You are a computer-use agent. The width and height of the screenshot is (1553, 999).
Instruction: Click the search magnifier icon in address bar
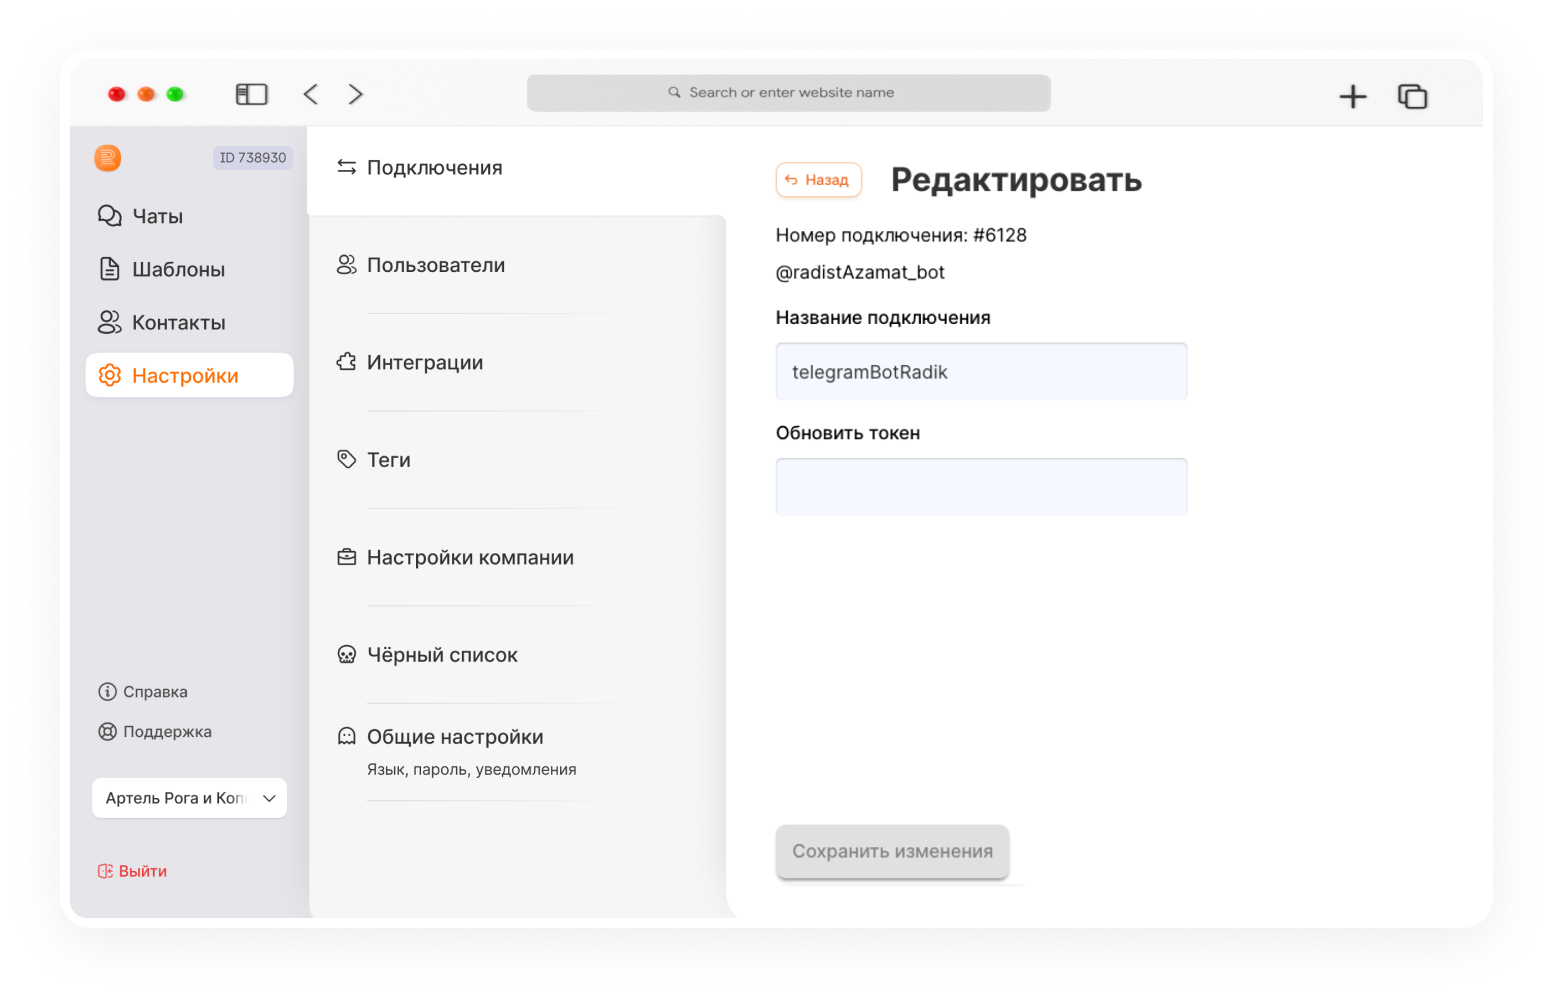coord(675,92)
